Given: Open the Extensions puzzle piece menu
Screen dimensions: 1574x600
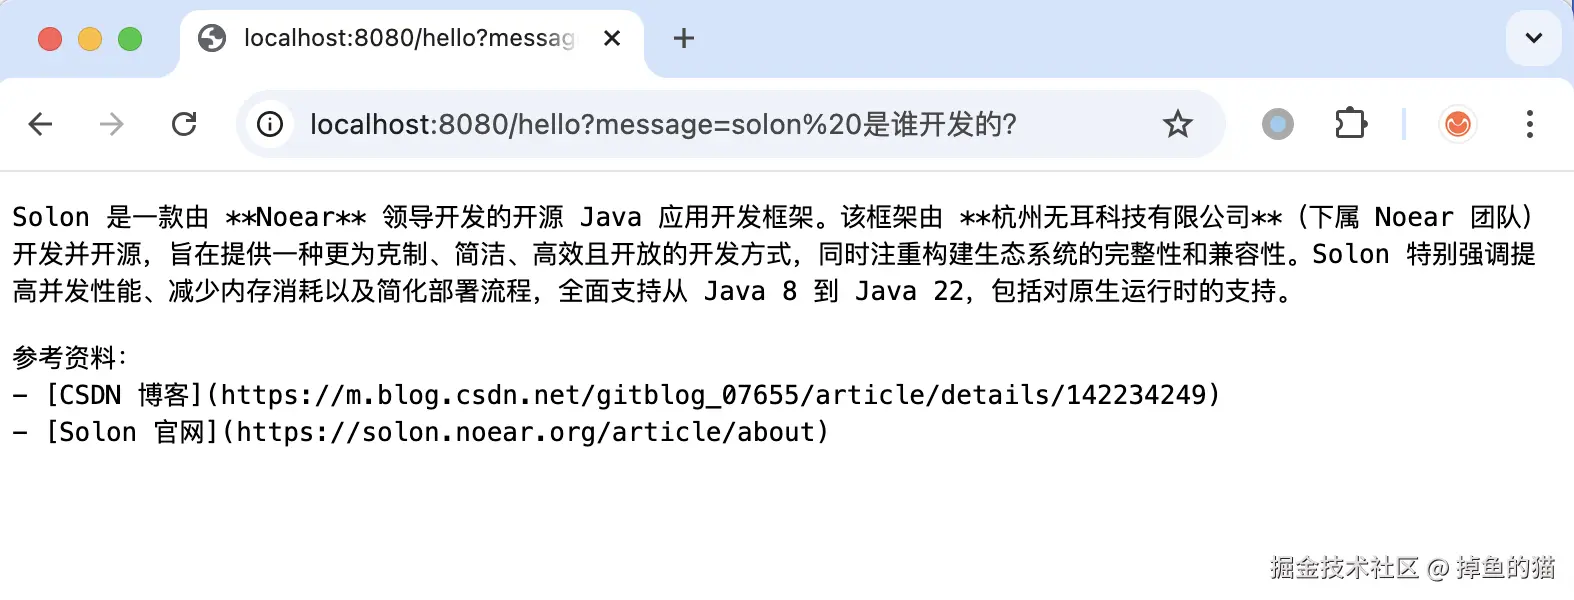Looking at the screenshot, I should pyautogui.click(x=1351, y=124).
